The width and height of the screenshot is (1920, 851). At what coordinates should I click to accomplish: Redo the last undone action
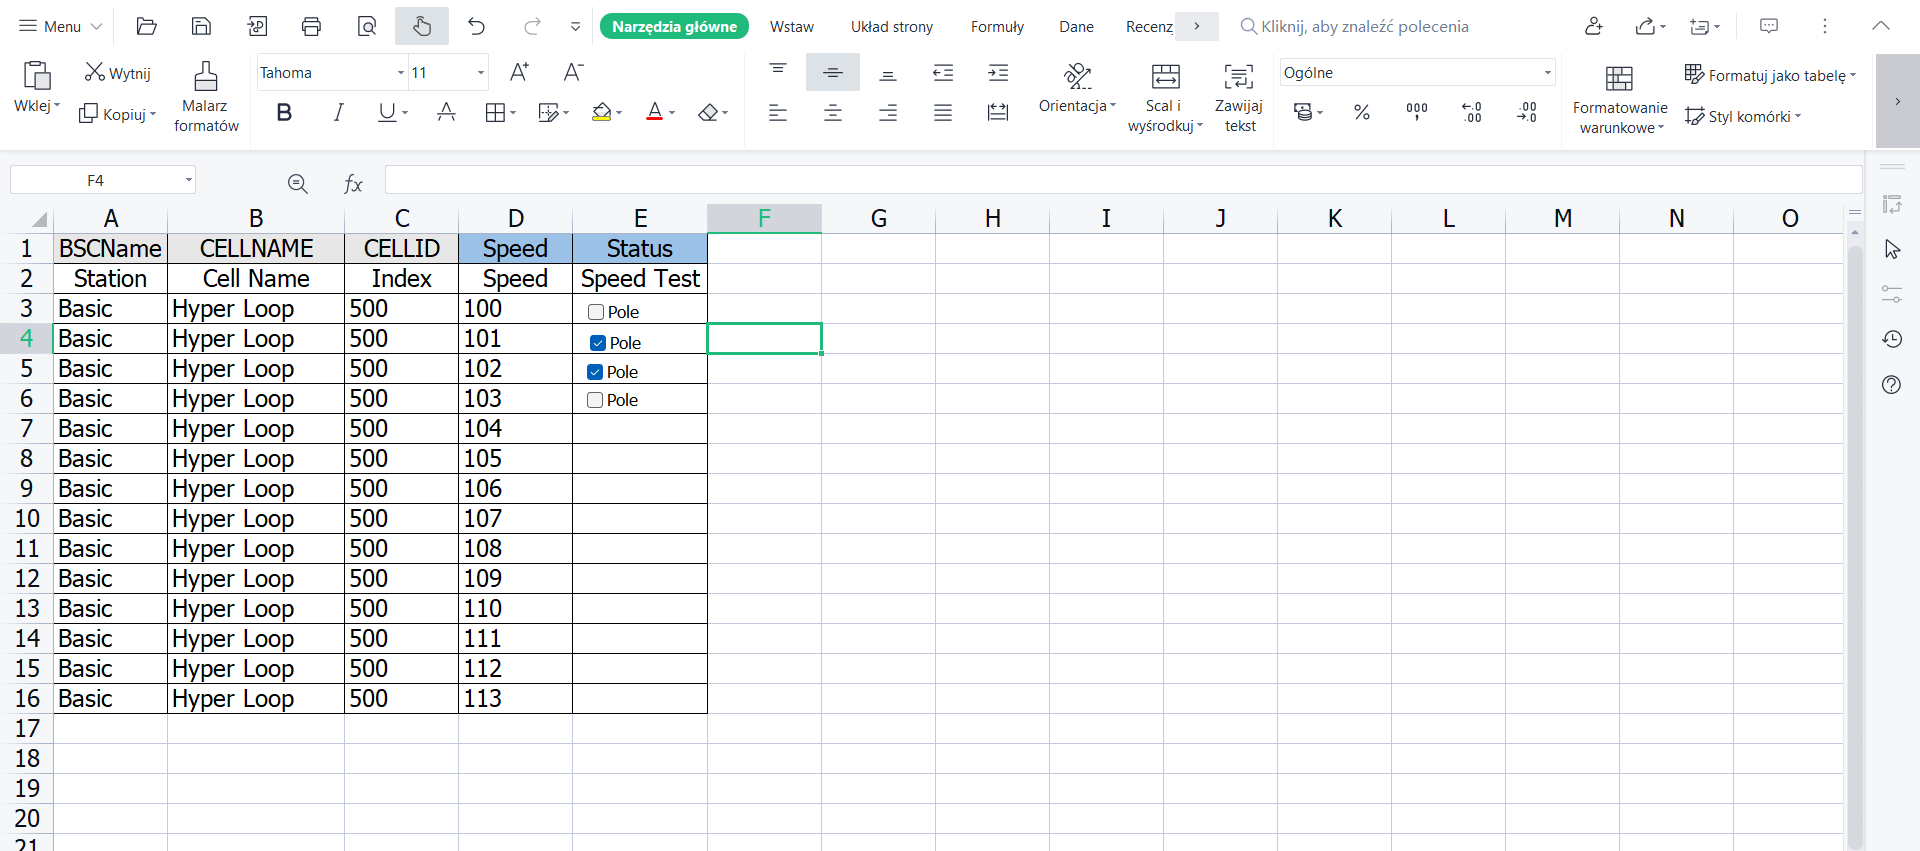tap(532, 27)
